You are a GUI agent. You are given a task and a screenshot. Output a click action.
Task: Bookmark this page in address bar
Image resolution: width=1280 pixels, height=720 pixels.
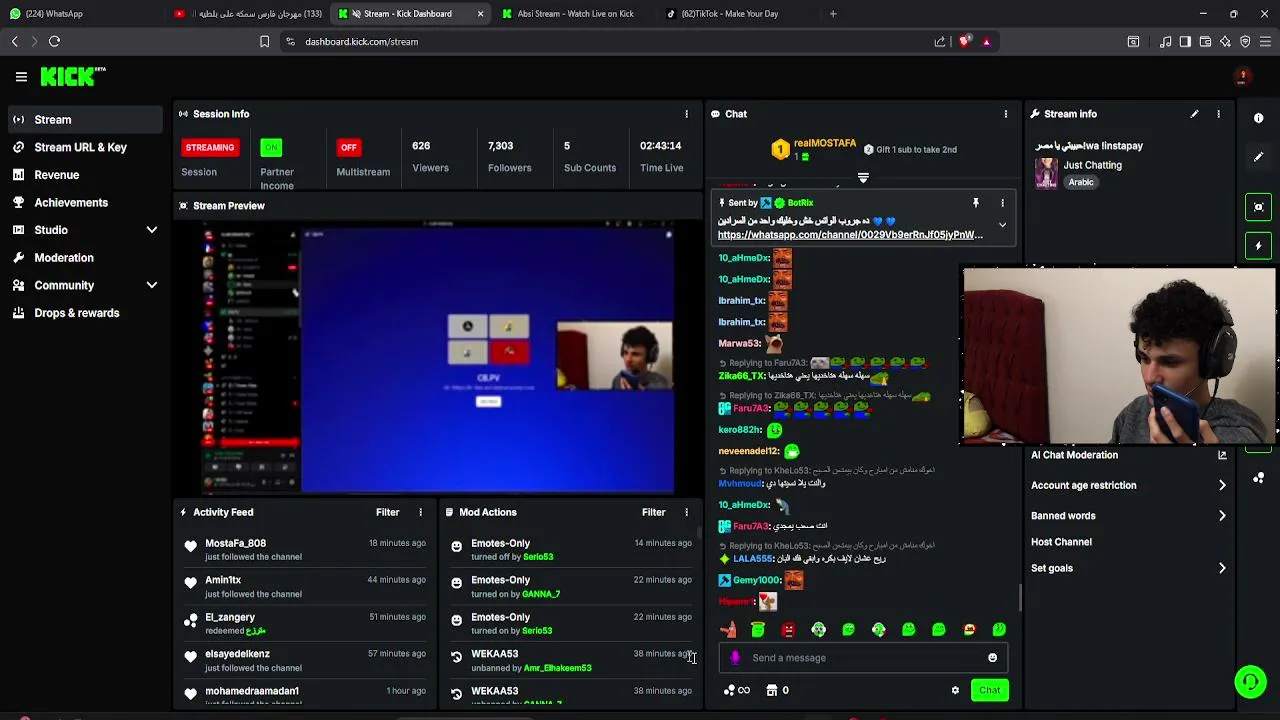click(x=264, y=42)
